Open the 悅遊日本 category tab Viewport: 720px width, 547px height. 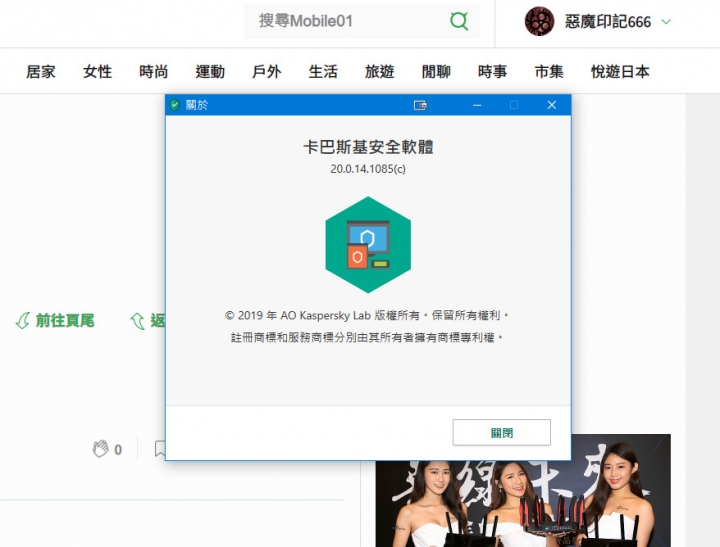tap(620, 72)
